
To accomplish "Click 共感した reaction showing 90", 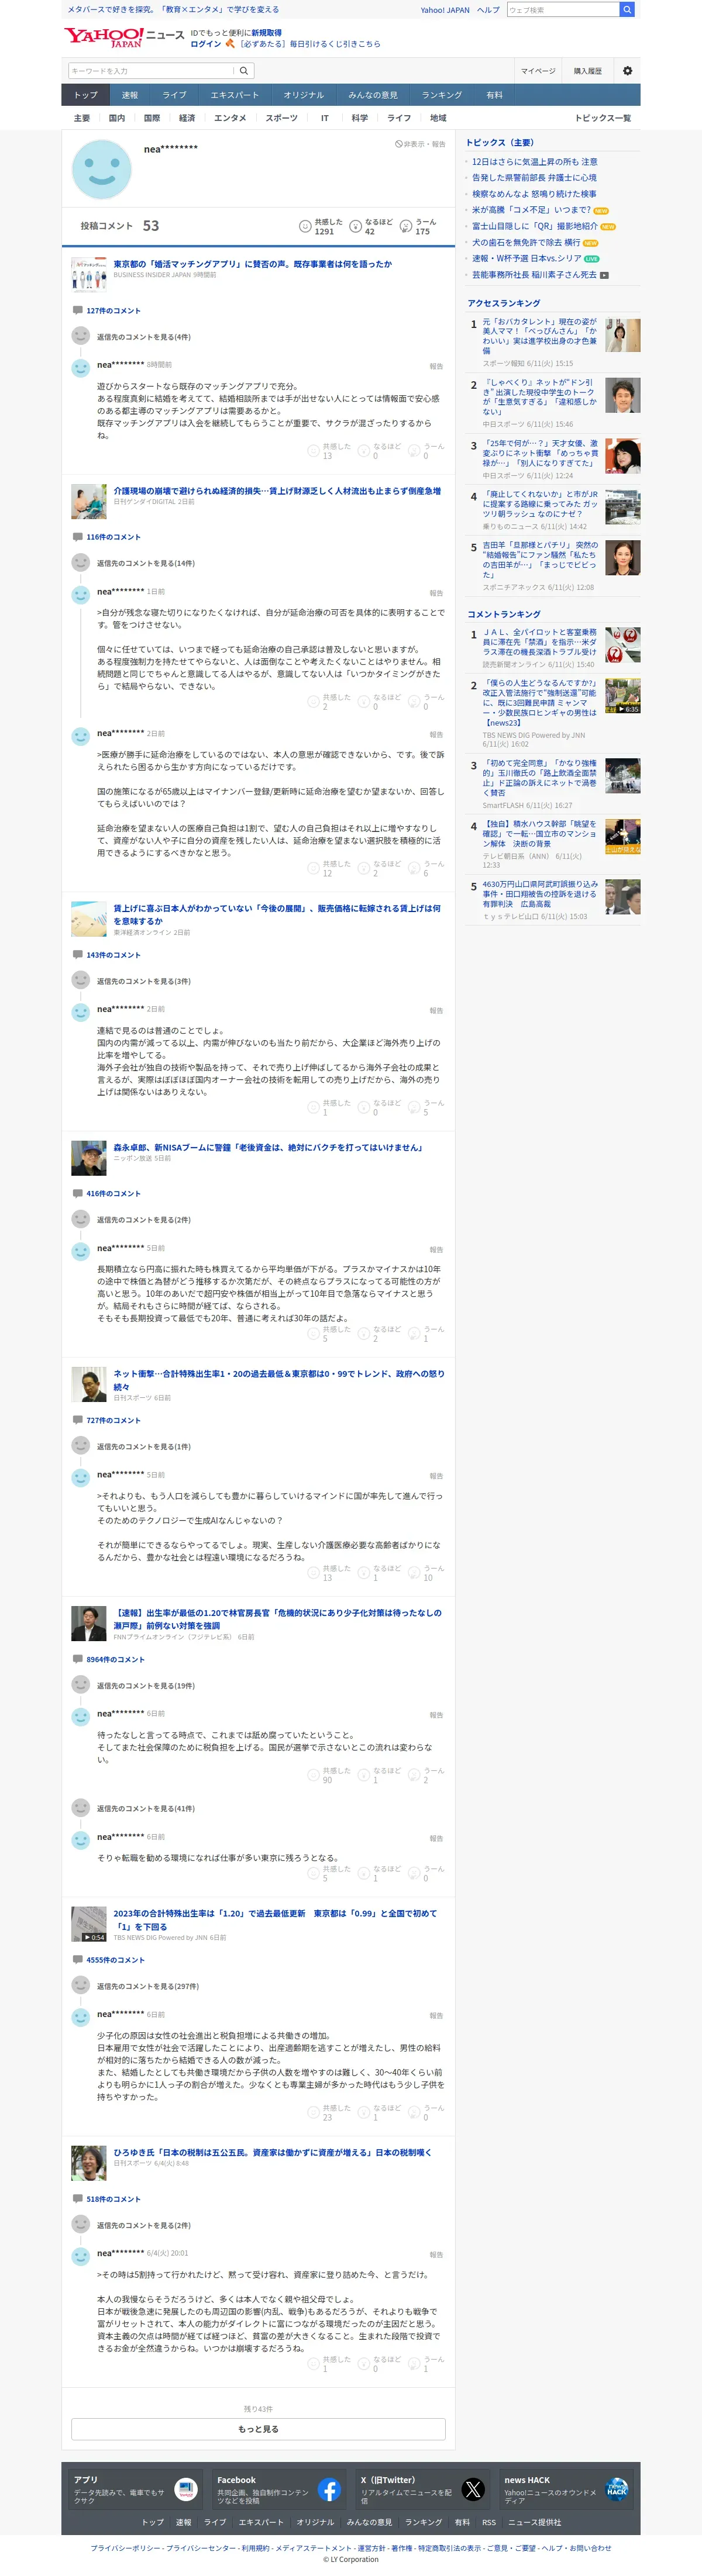I will coord(329,1775).
